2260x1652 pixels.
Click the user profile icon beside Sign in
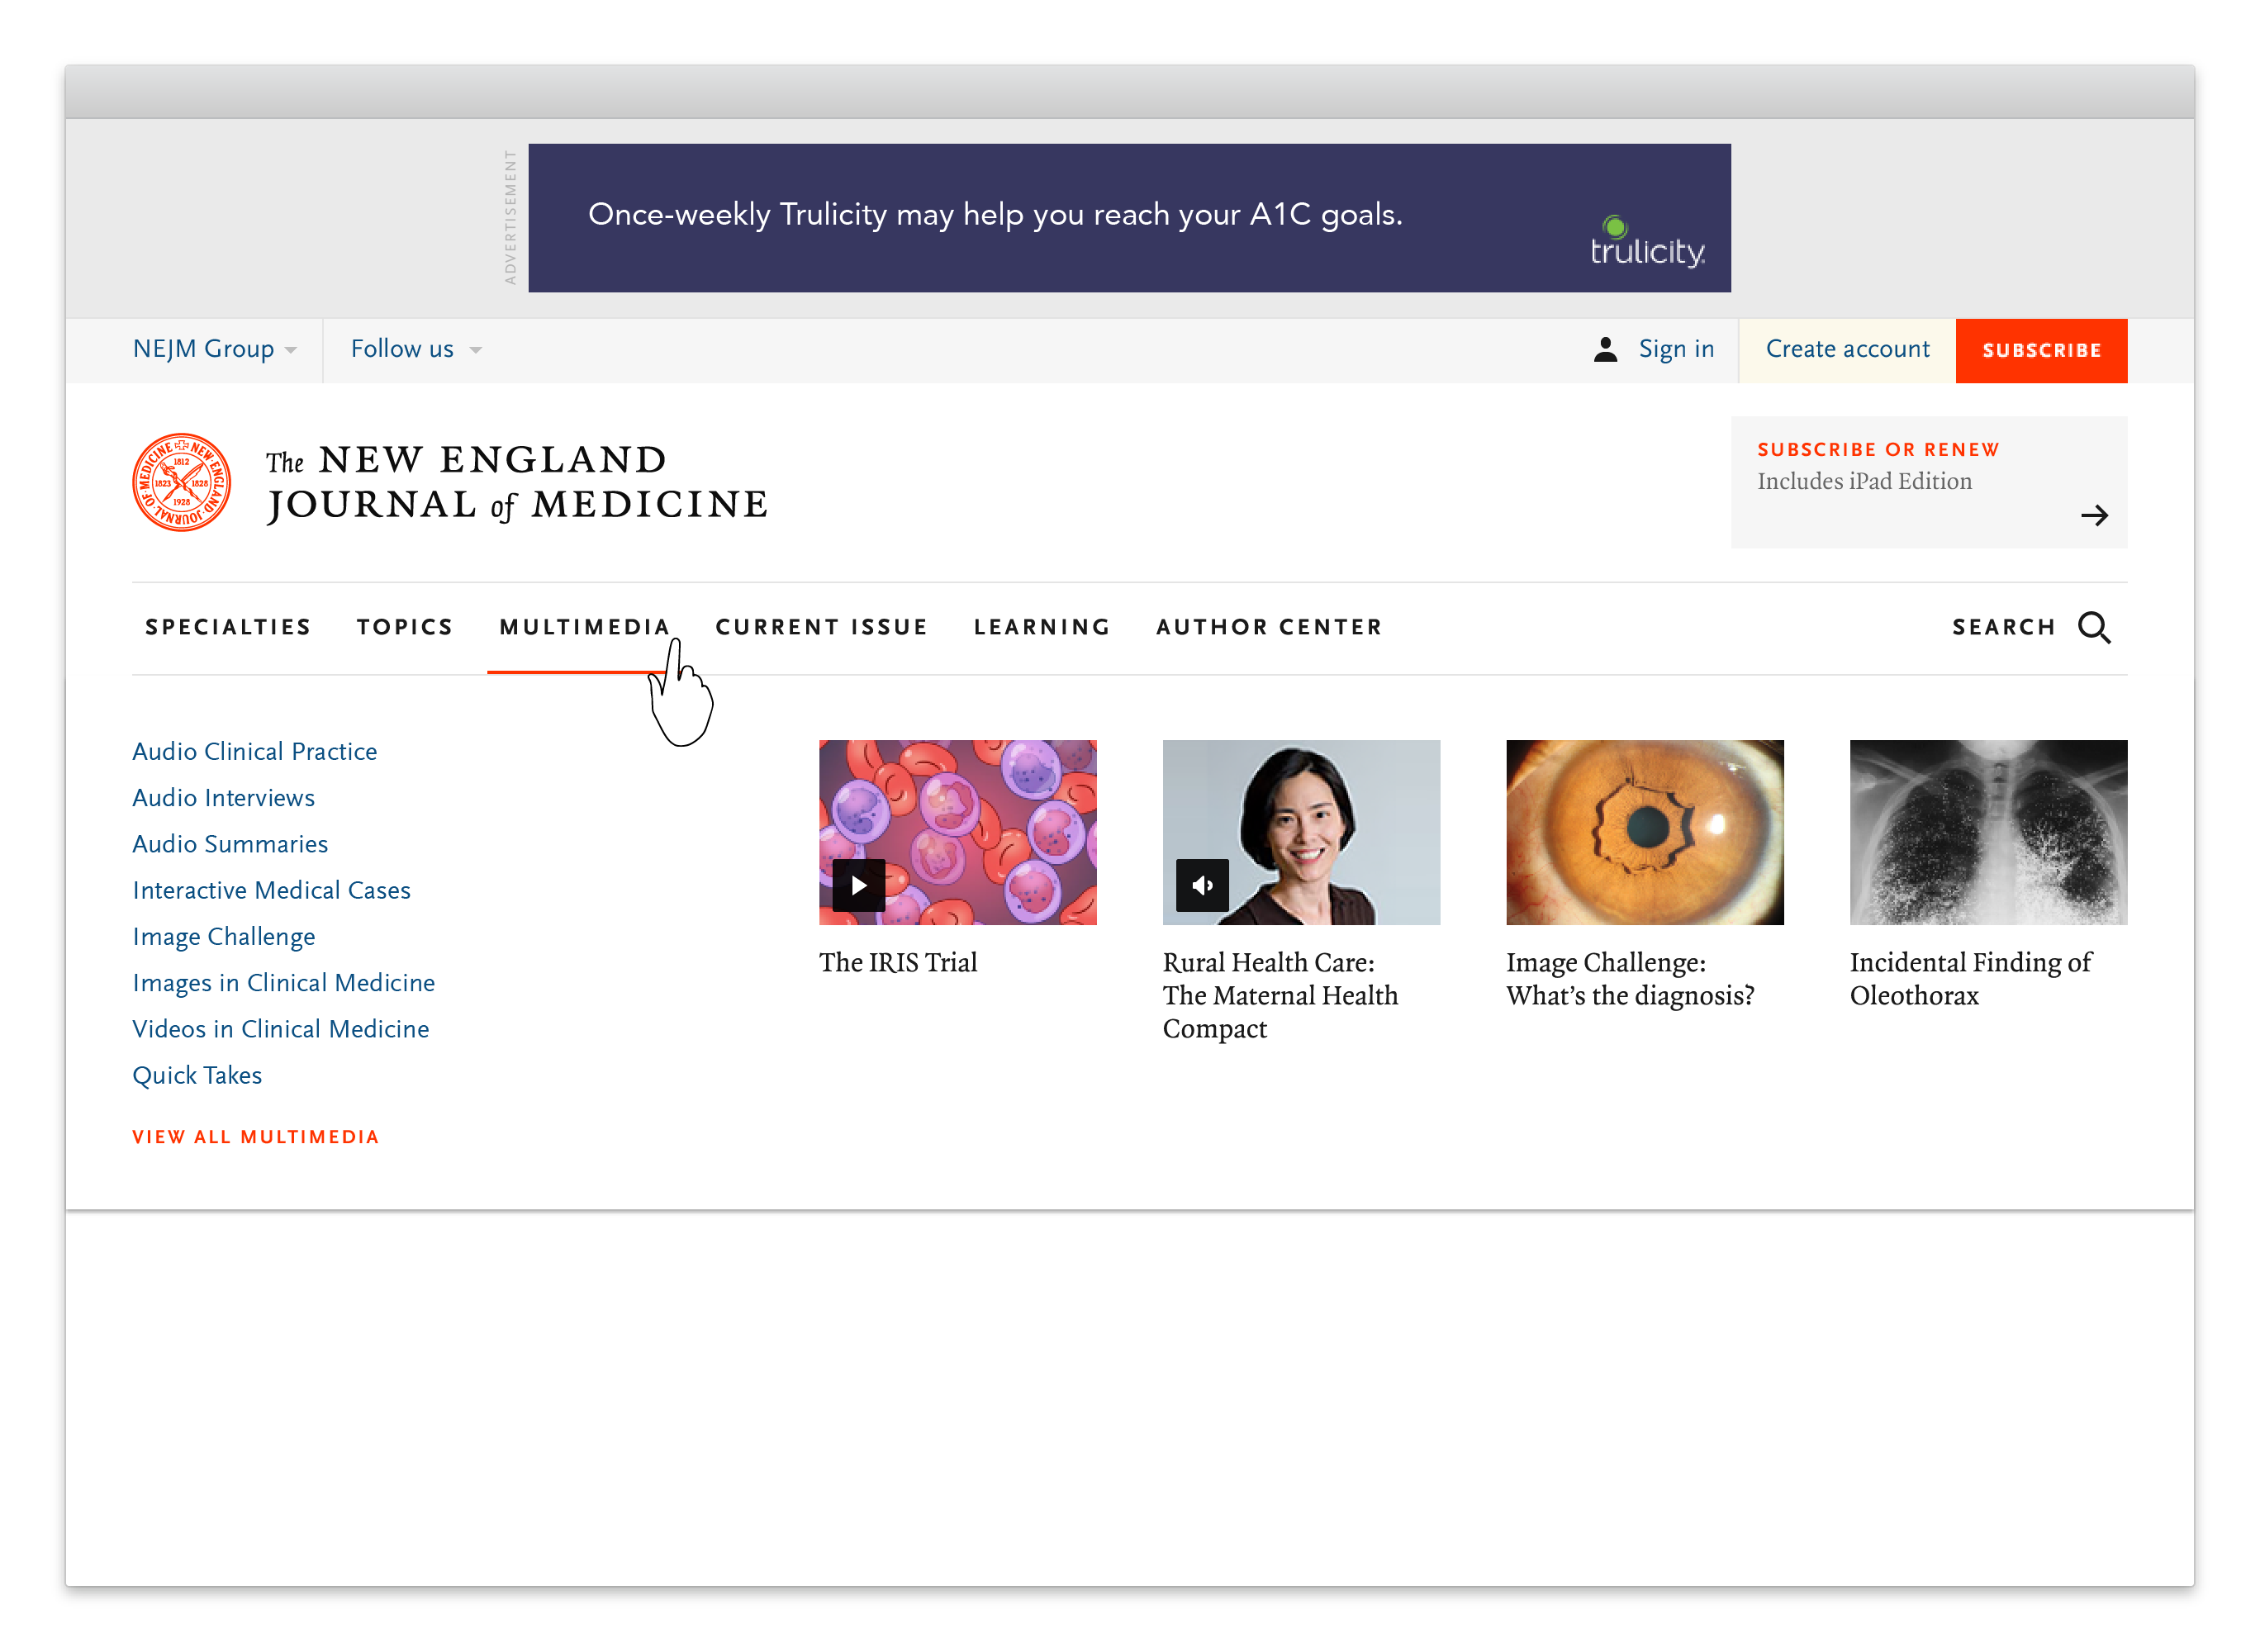point(1605,349)
